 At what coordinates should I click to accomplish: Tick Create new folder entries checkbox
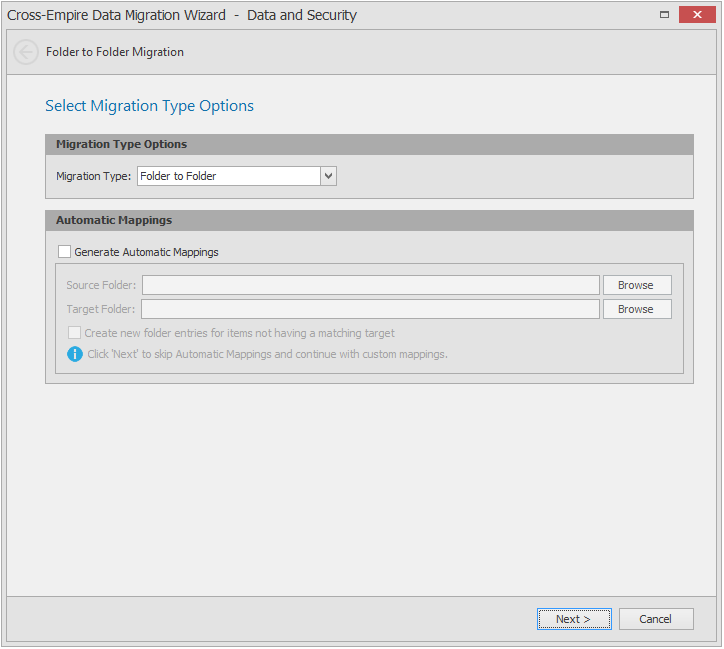pyautogui.click(x=74, y=333)
